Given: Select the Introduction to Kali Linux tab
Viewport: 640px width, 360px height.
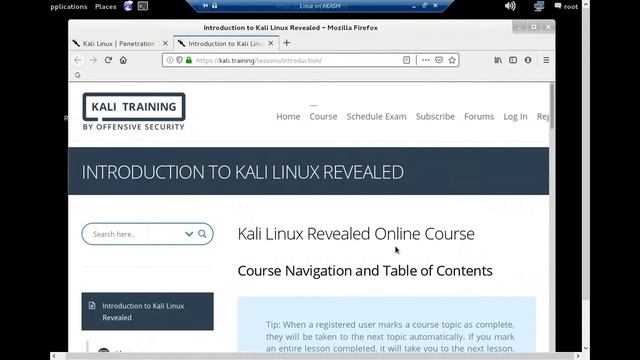Looking at the screenshot, I should [x=226, y=43].
